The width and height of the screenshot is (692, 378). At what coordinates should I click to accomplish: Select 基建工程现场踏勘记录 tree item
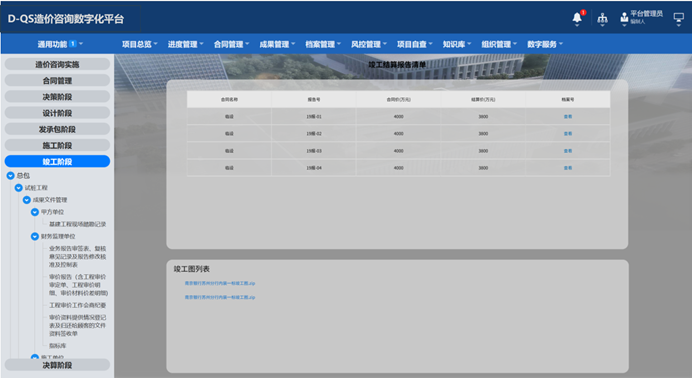[x=78, y=224]
